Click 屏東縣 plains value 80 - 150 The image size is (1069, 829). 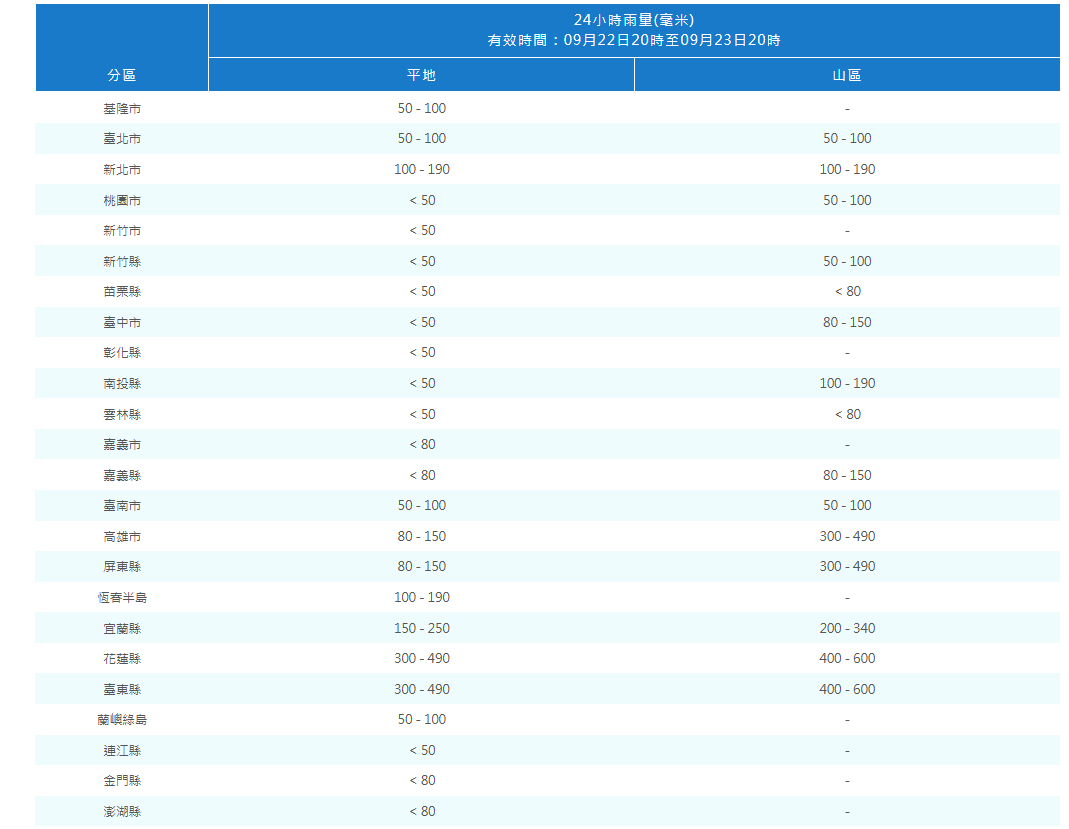coord(421,567)
